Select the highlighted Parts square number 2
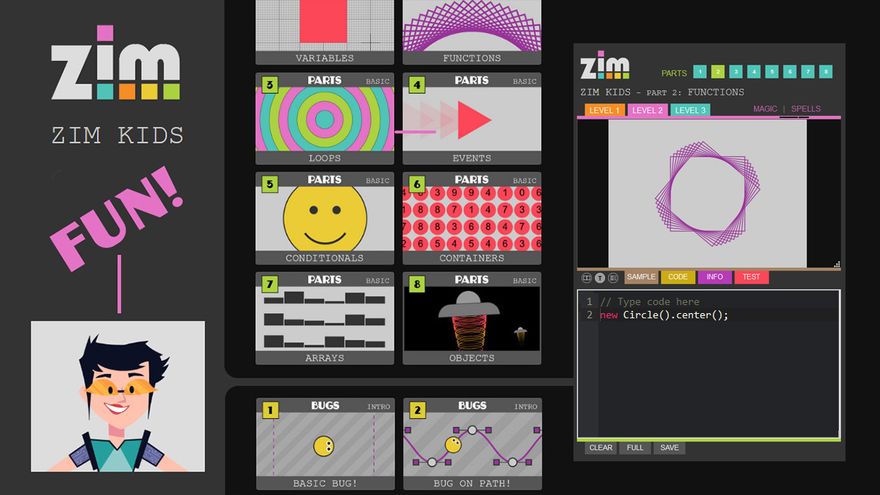The height and width of the screenshot is (495, 880). point(718,72)
